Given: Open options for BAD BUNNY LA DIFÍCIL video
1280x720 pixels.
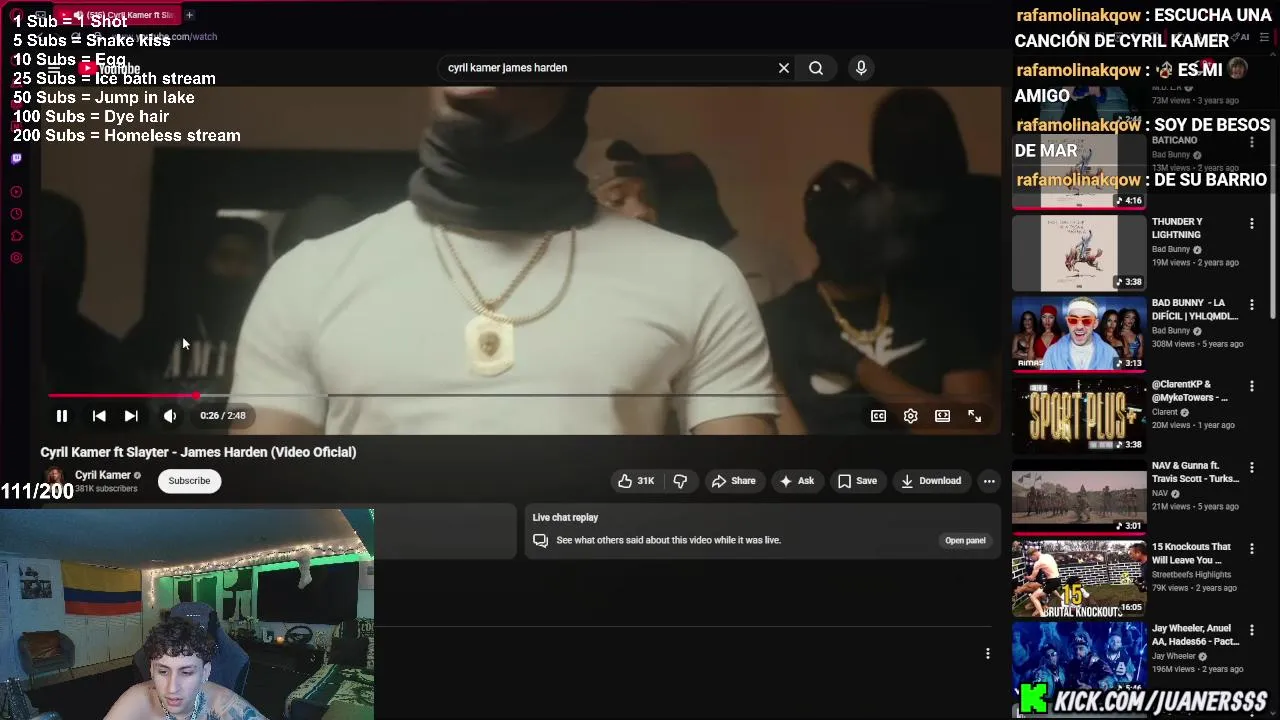Looking at the screenshot, I should click(1251, 306).
